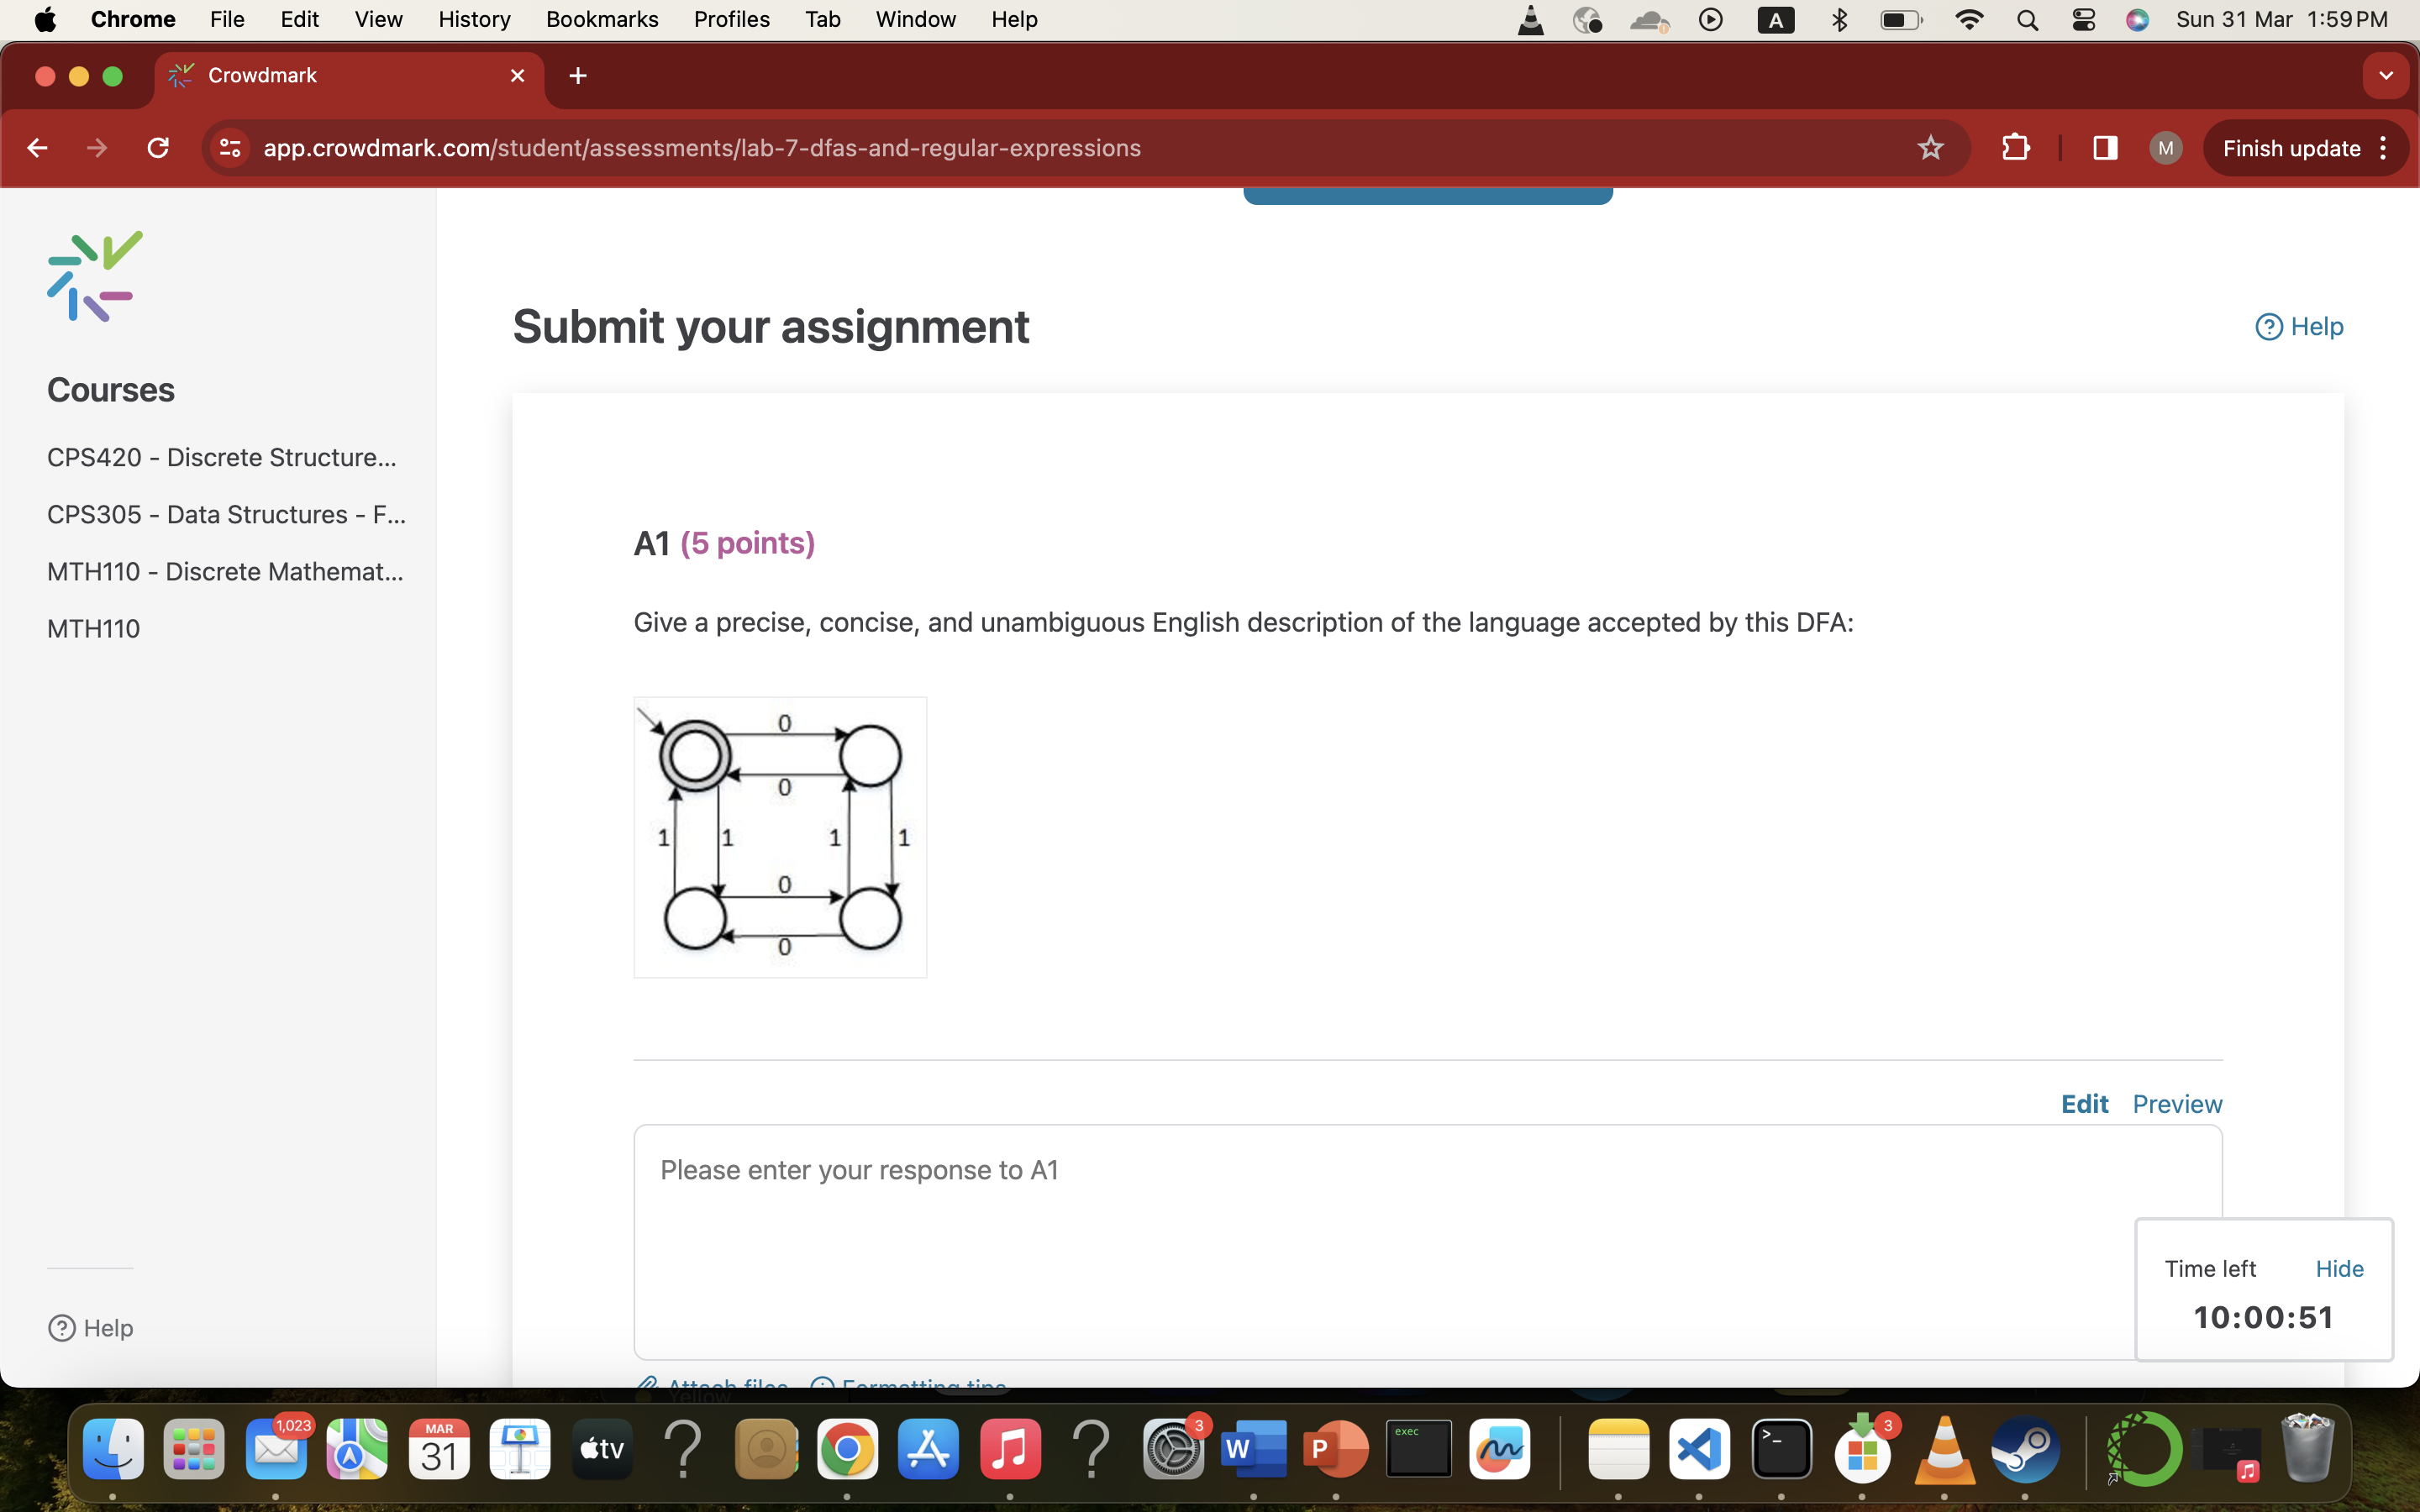2420x1512 pixels.
Task: Hide the Time left countdown
Action: [x=2338, y=1268]
